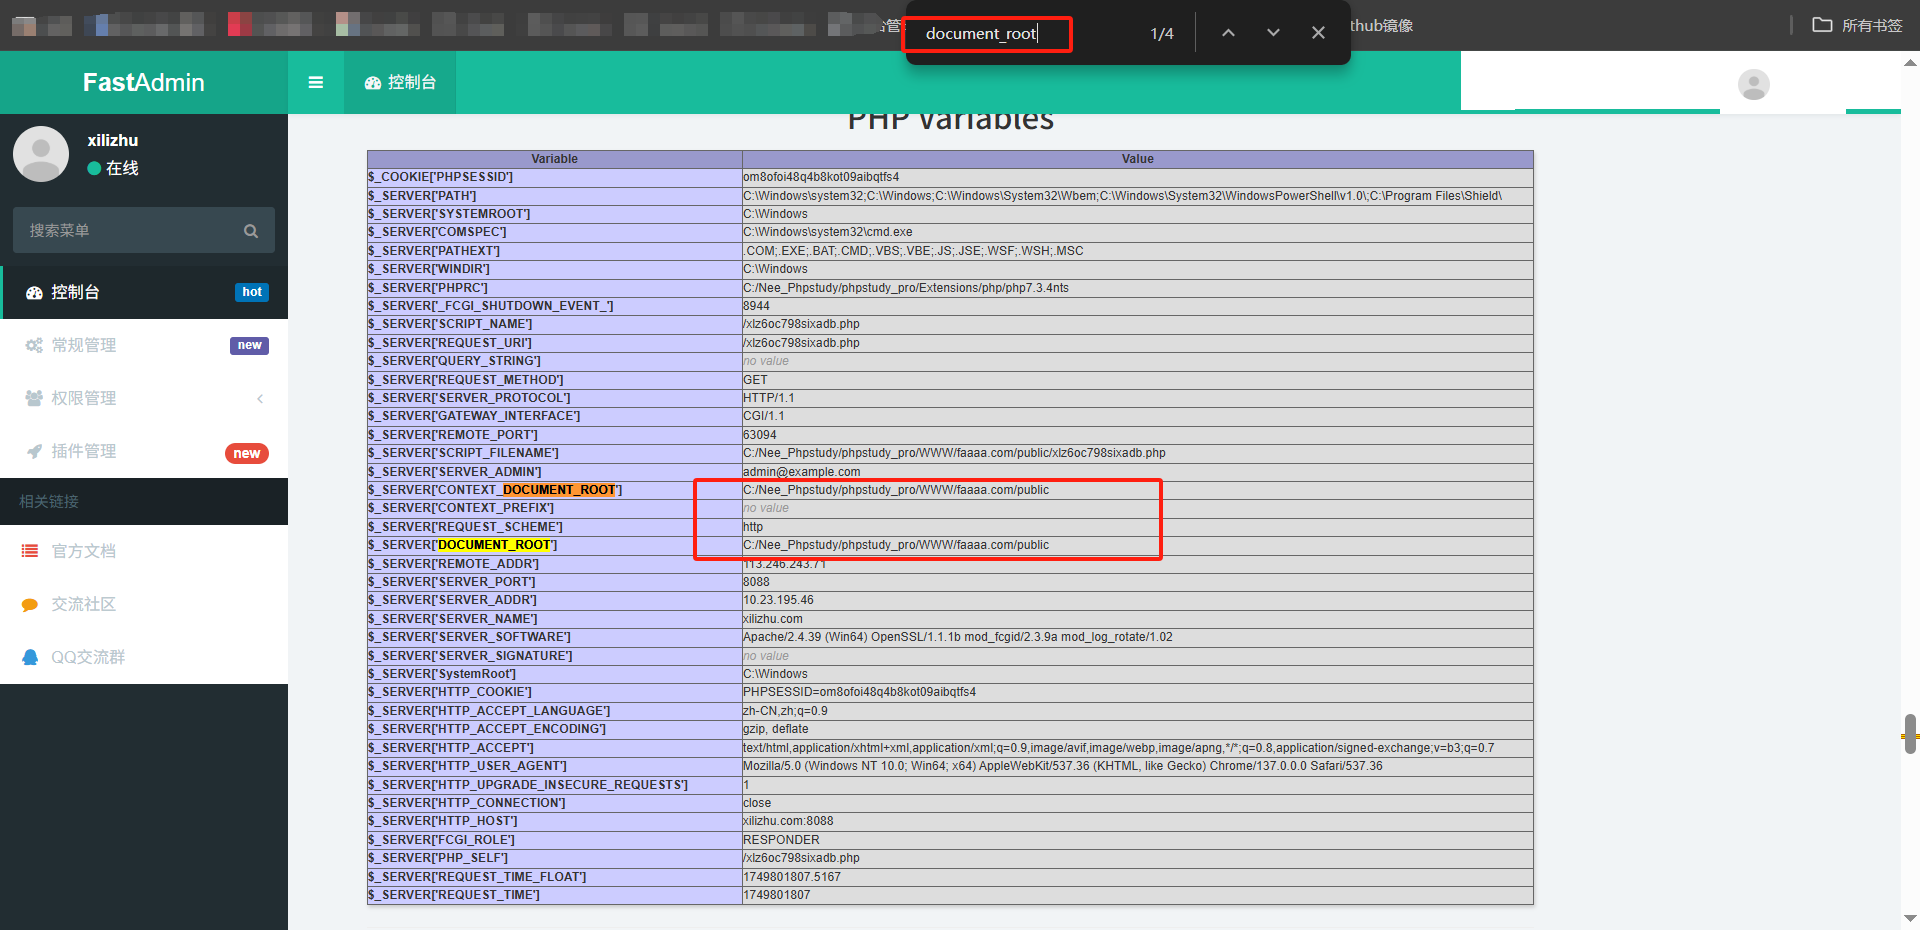Image resolution: width=1920 pixels, height=930 pixels.
Task: Click the admin@example.com value
Action: pyautogui.click(x=802, y=472)
